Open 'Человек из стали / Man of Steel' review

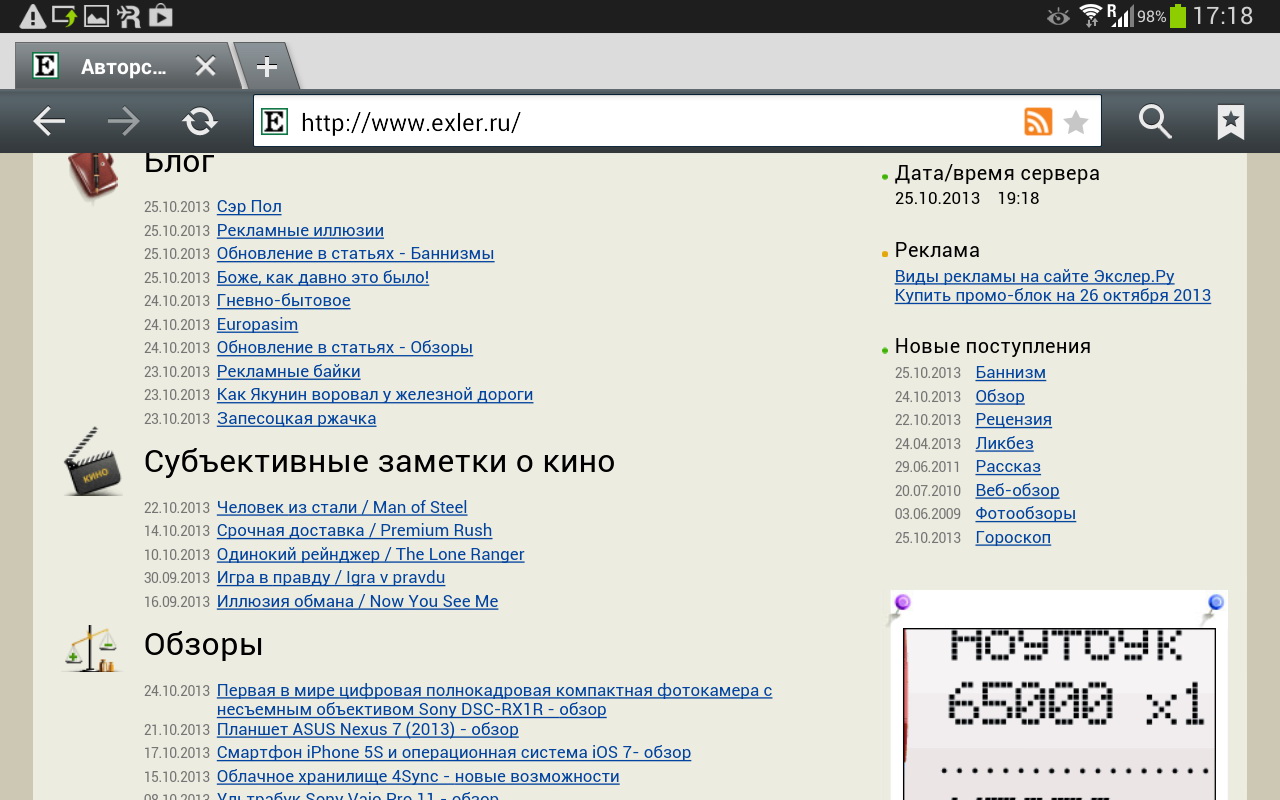342,508
